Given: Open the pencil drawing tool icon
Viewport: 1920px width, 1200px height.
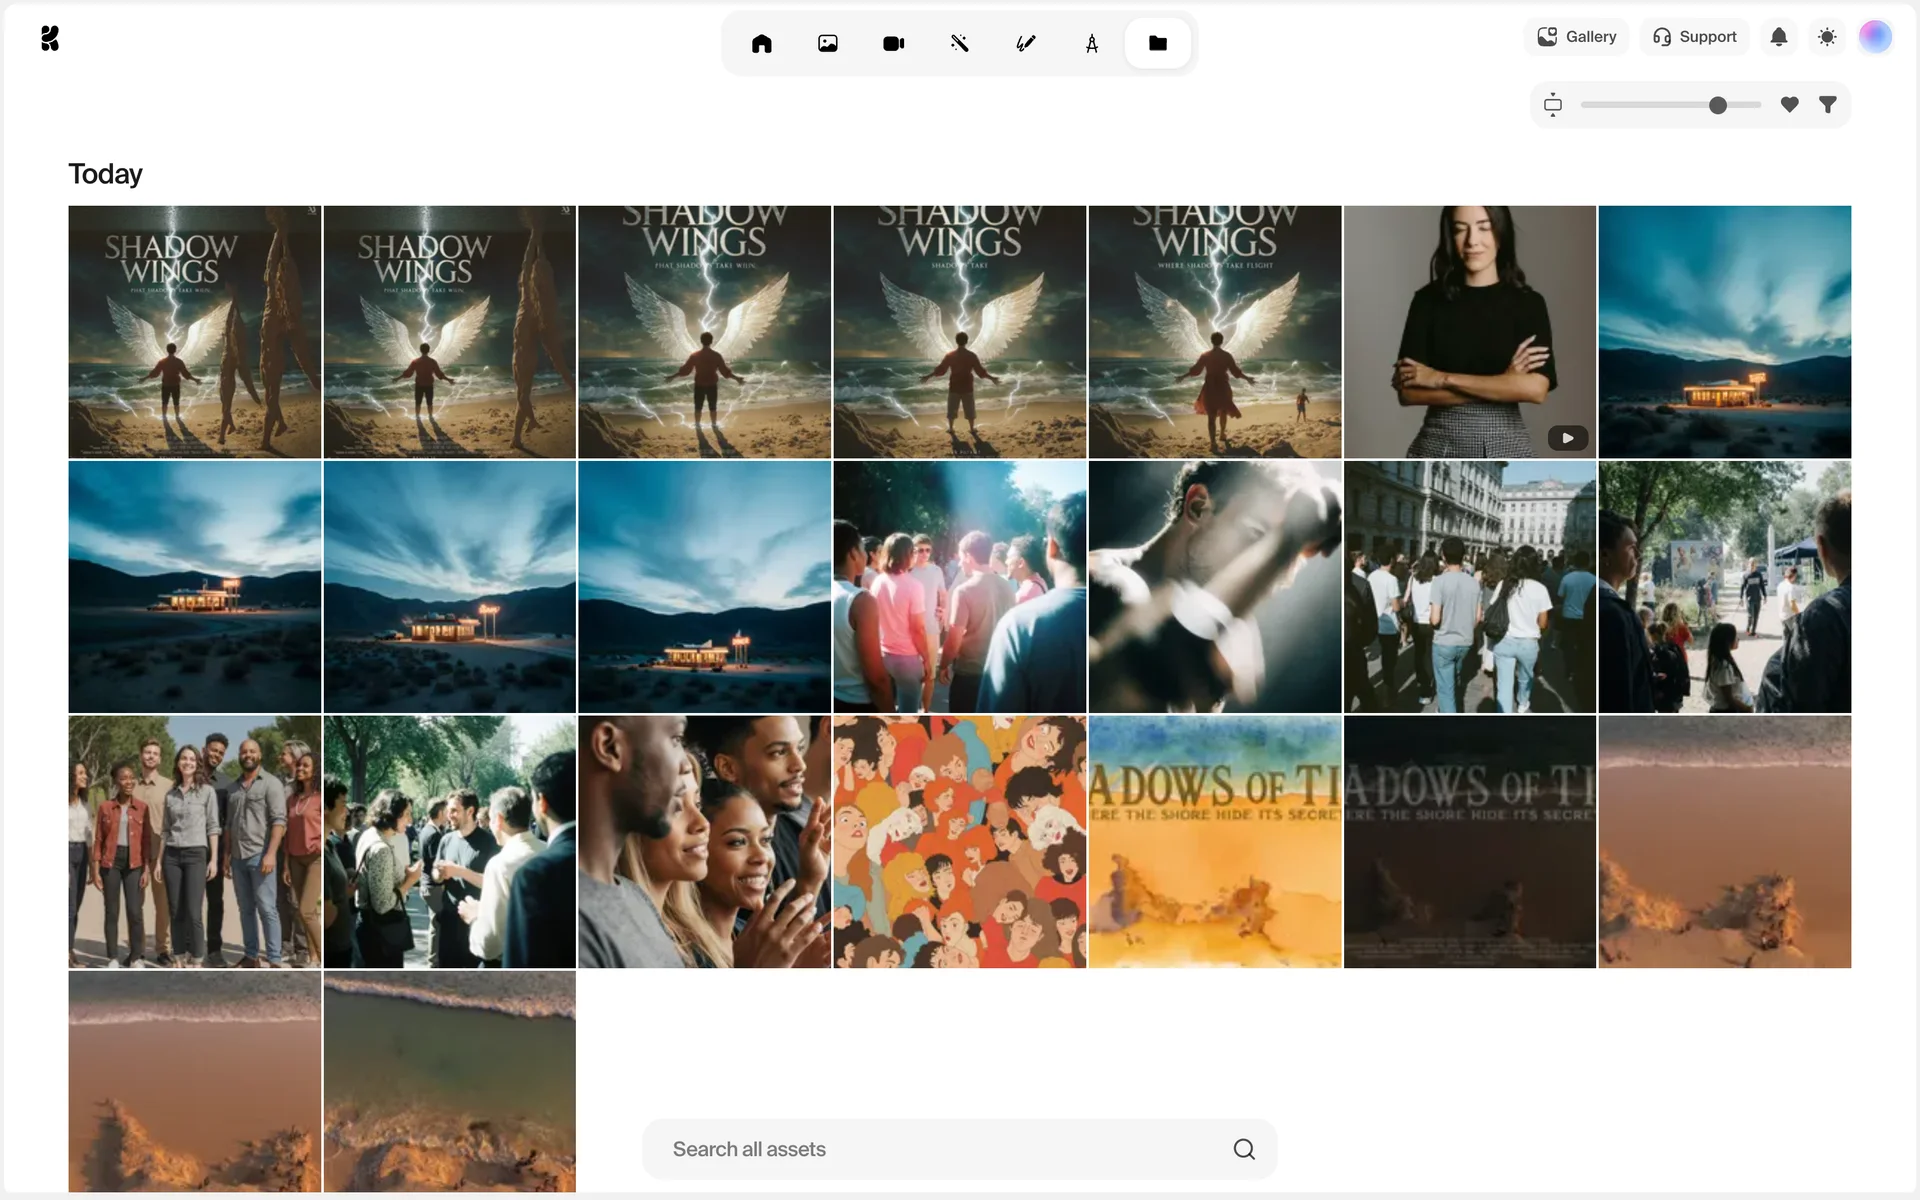Looking at the screenshot, I should (1025, 43).
